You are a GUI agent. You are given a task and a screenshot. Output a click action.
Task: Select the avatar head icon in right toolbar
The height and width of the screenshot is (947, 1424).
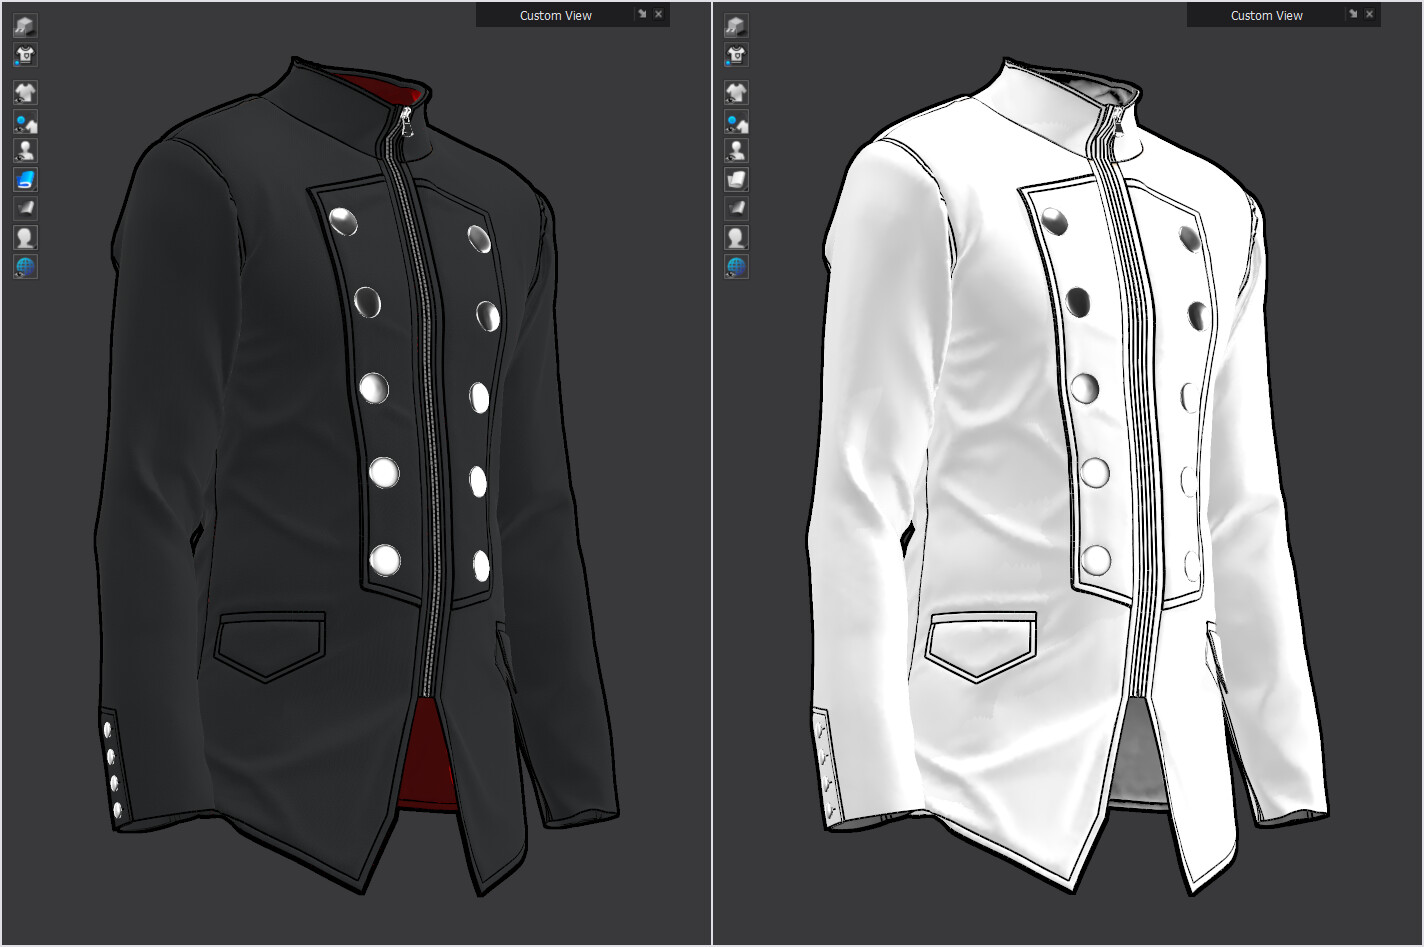click(736, 236)
